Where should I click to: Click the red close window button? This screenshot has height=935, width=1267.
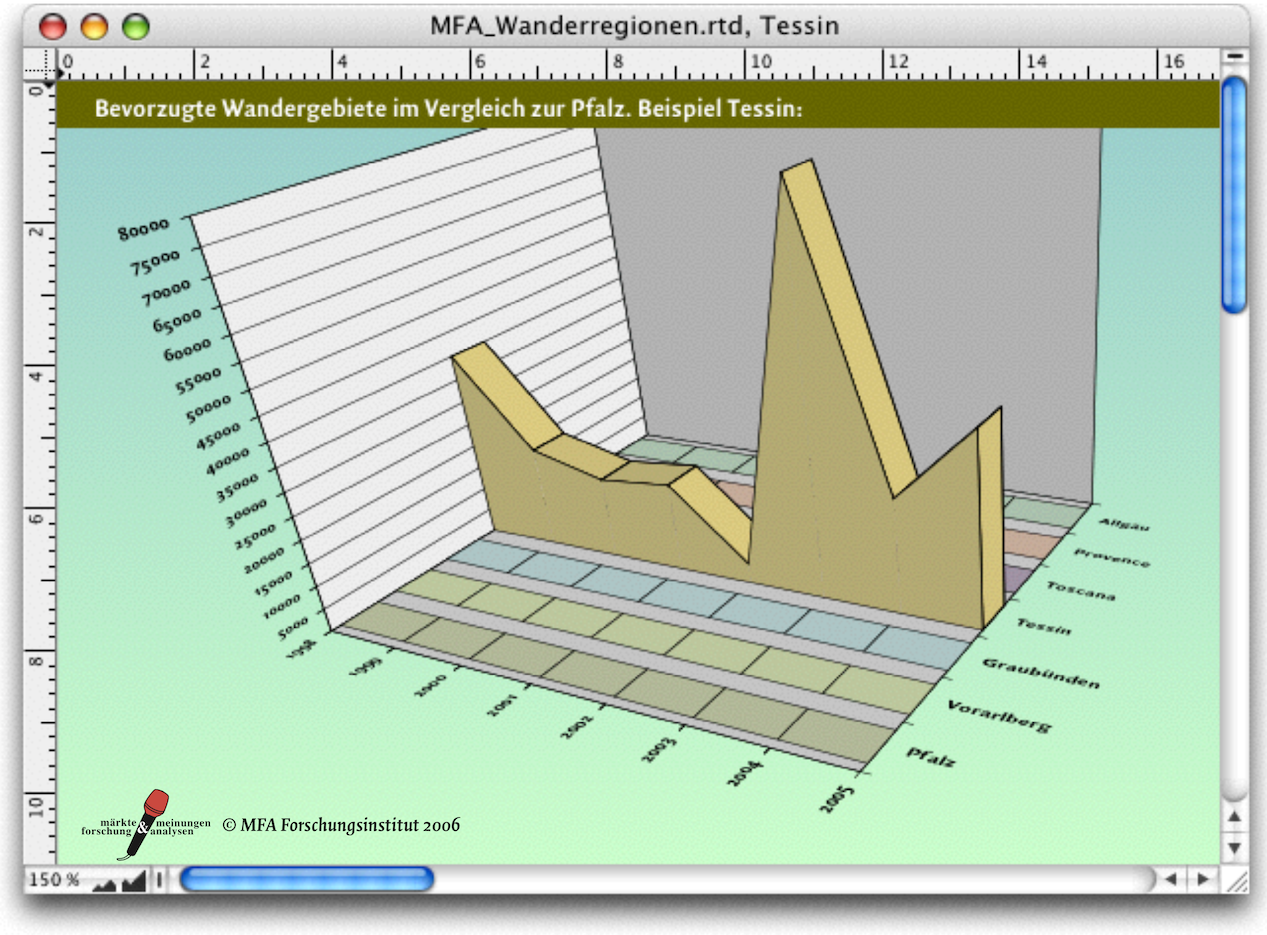tap(52, 25)
